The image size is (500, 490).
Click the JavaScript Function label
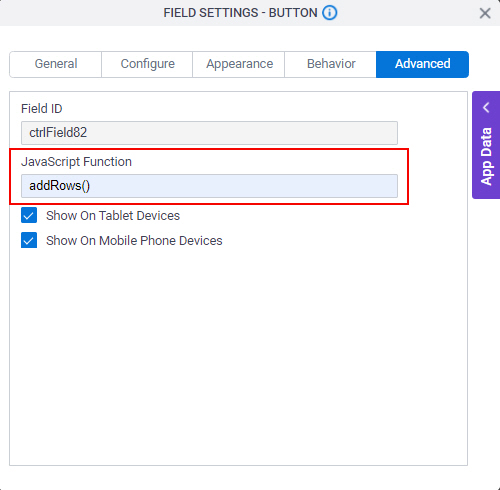pyautogui.click(x=76, y=162)
